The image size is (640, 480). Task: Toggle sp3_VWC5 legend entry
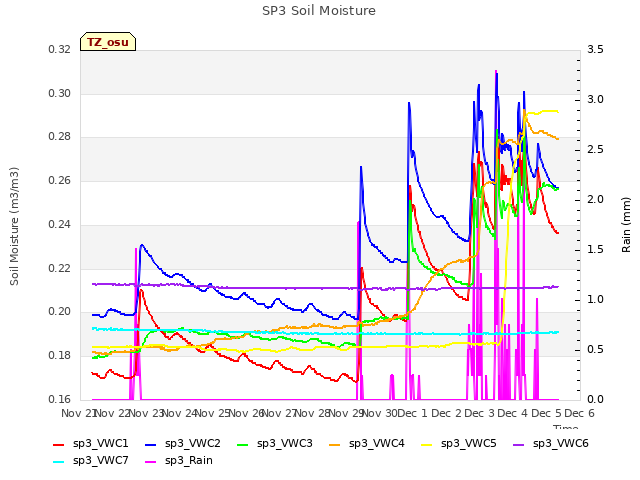459,444
